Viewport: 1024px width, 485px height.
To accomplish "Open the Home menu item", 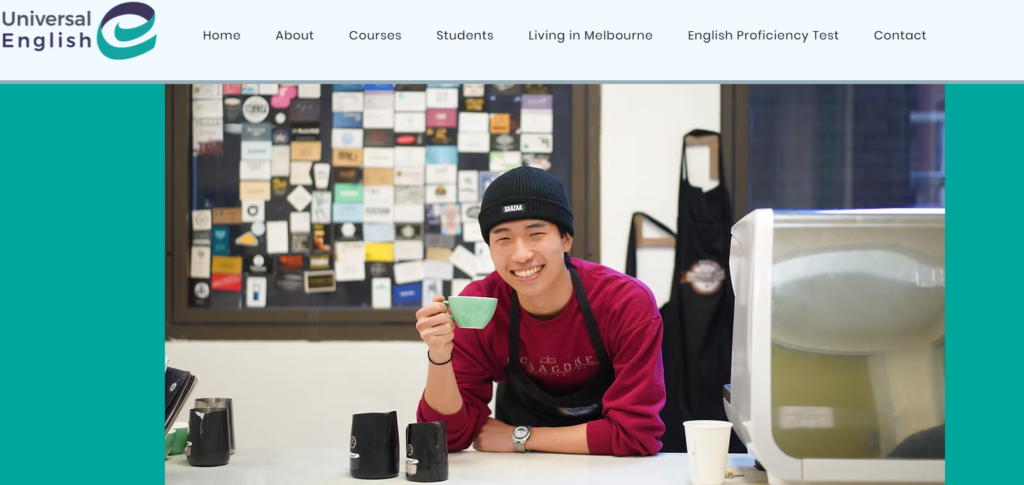I will (221, 35).
